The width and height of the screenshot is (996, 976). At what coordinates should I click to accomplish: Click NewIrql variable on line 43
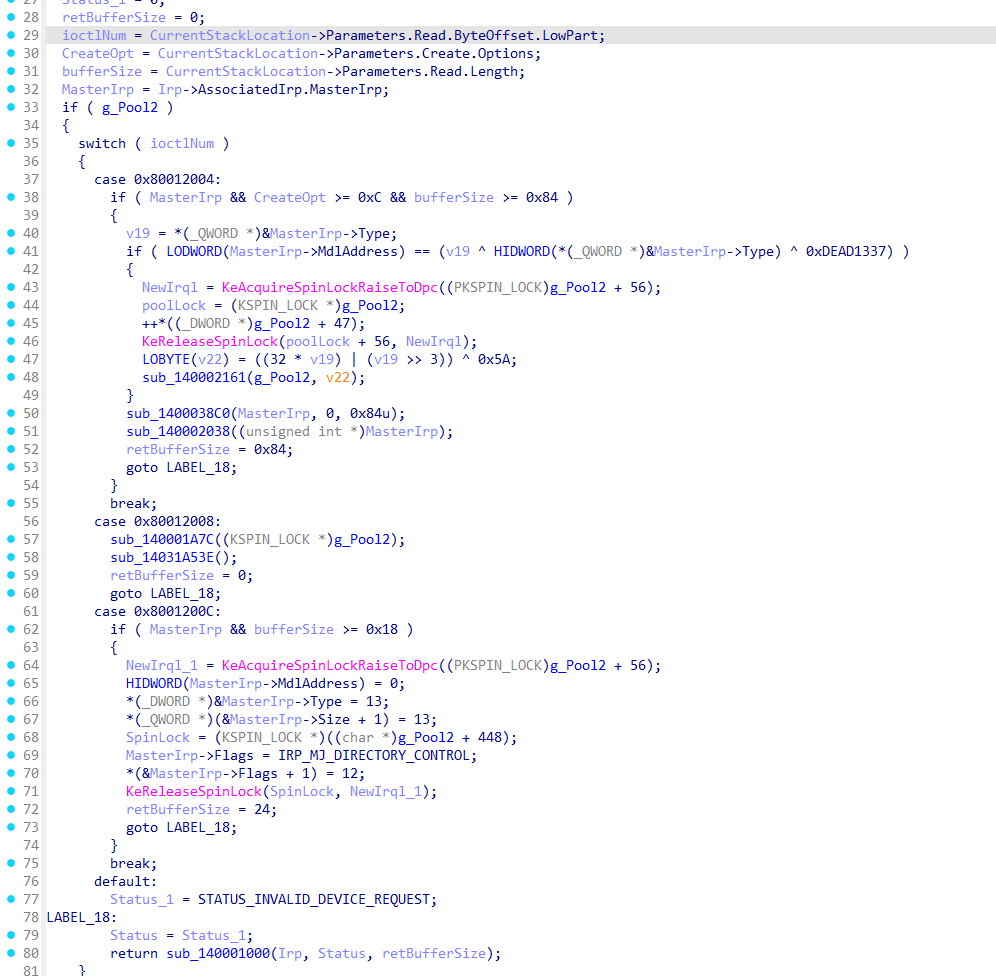(170, 288)
